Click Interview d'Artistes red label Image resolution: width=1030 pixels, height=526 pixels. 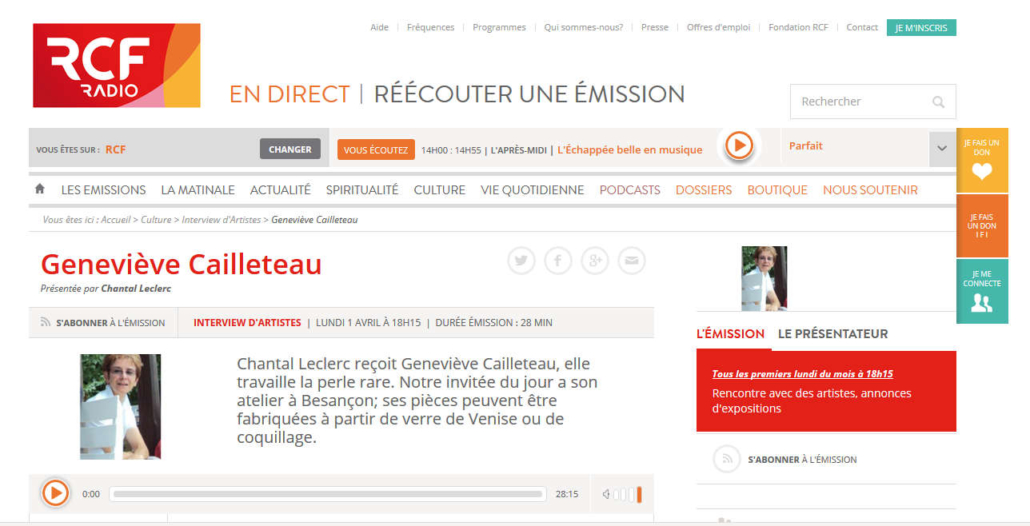pyautogui.click(x=247, y=323)
